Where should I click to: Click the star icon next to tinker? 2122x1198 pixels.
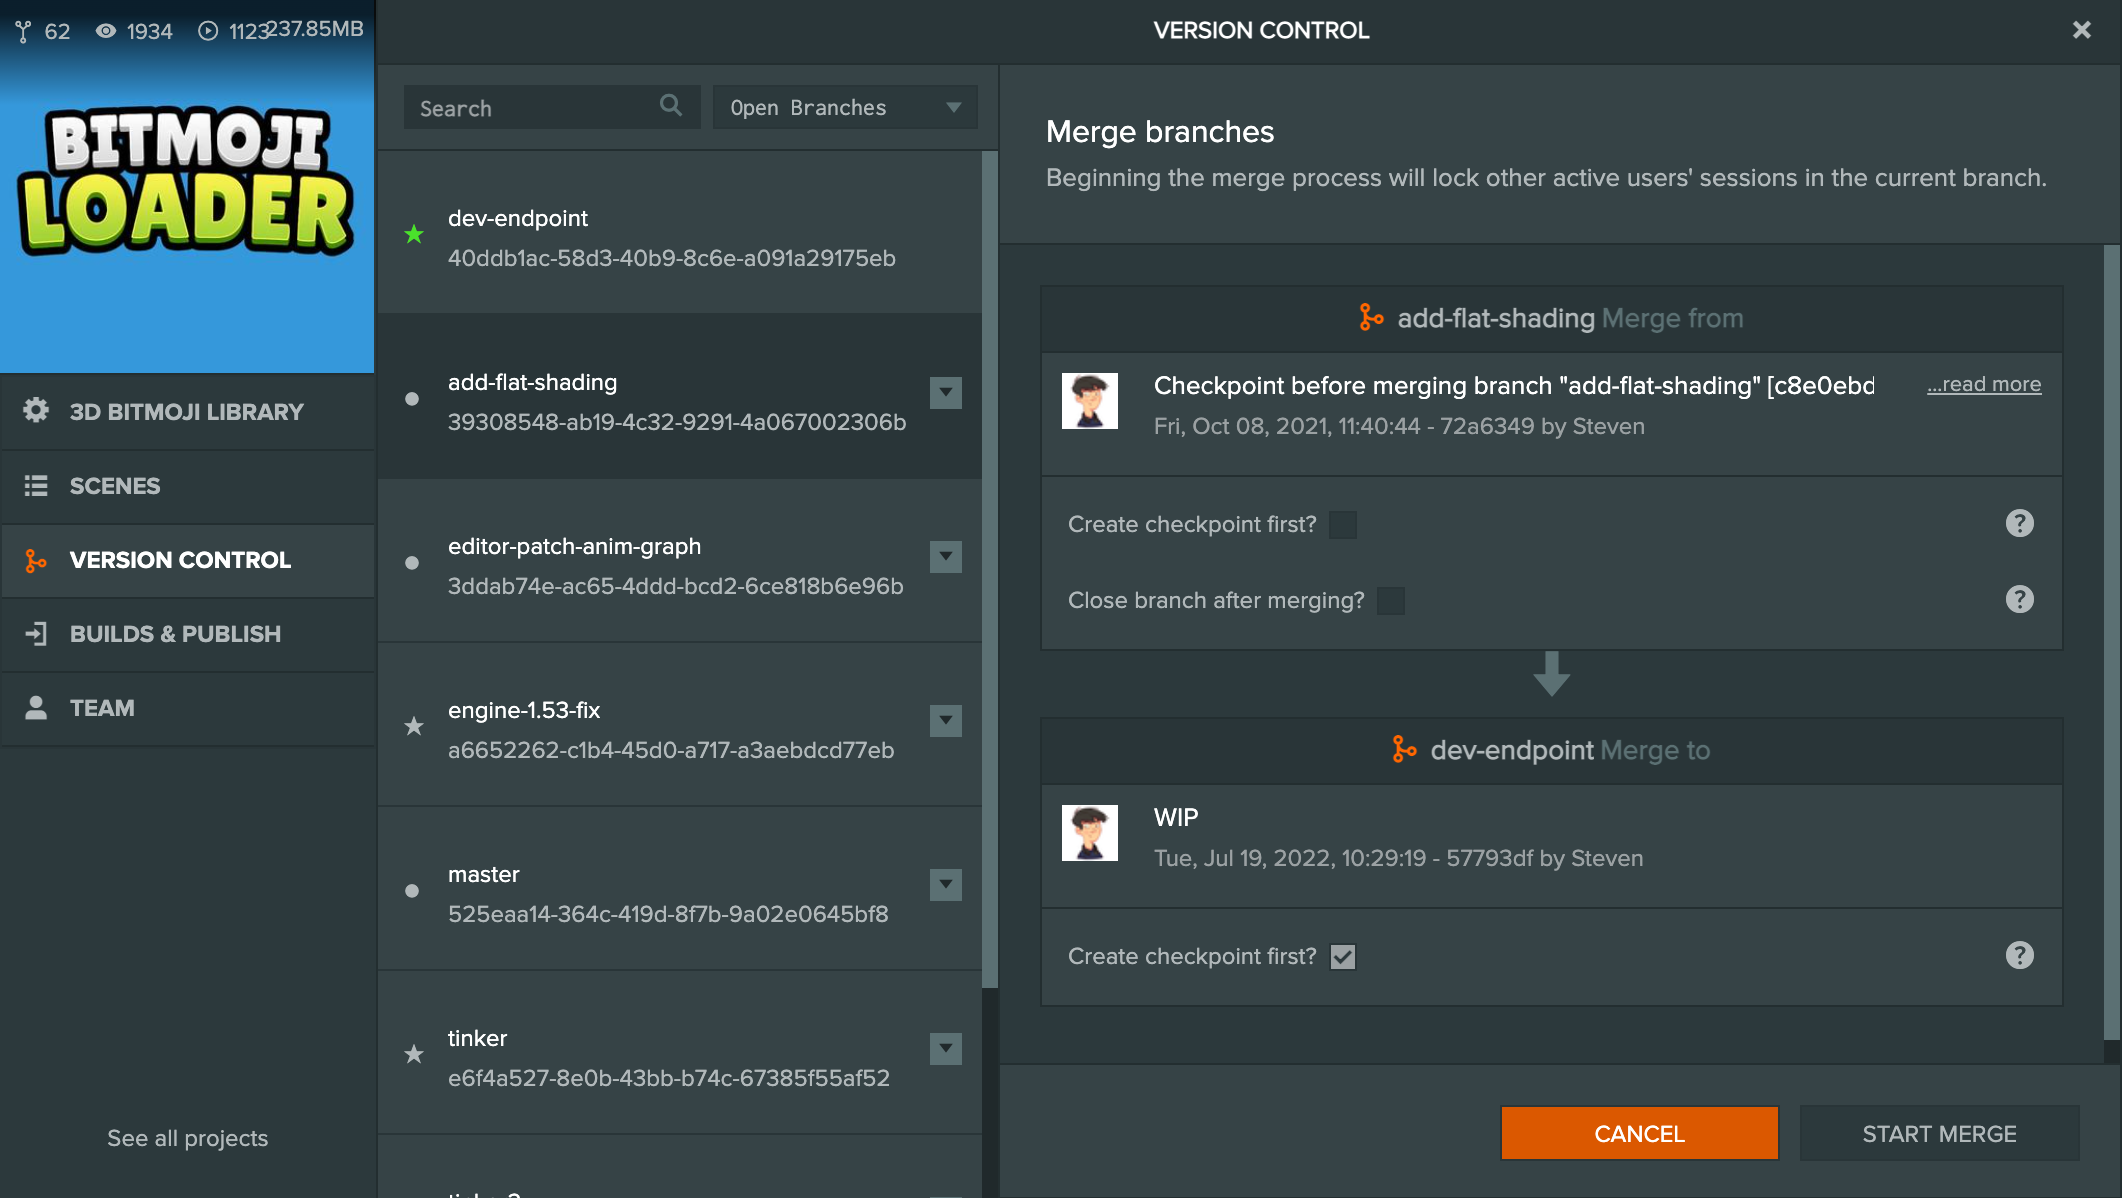(x=414, y=1054)
